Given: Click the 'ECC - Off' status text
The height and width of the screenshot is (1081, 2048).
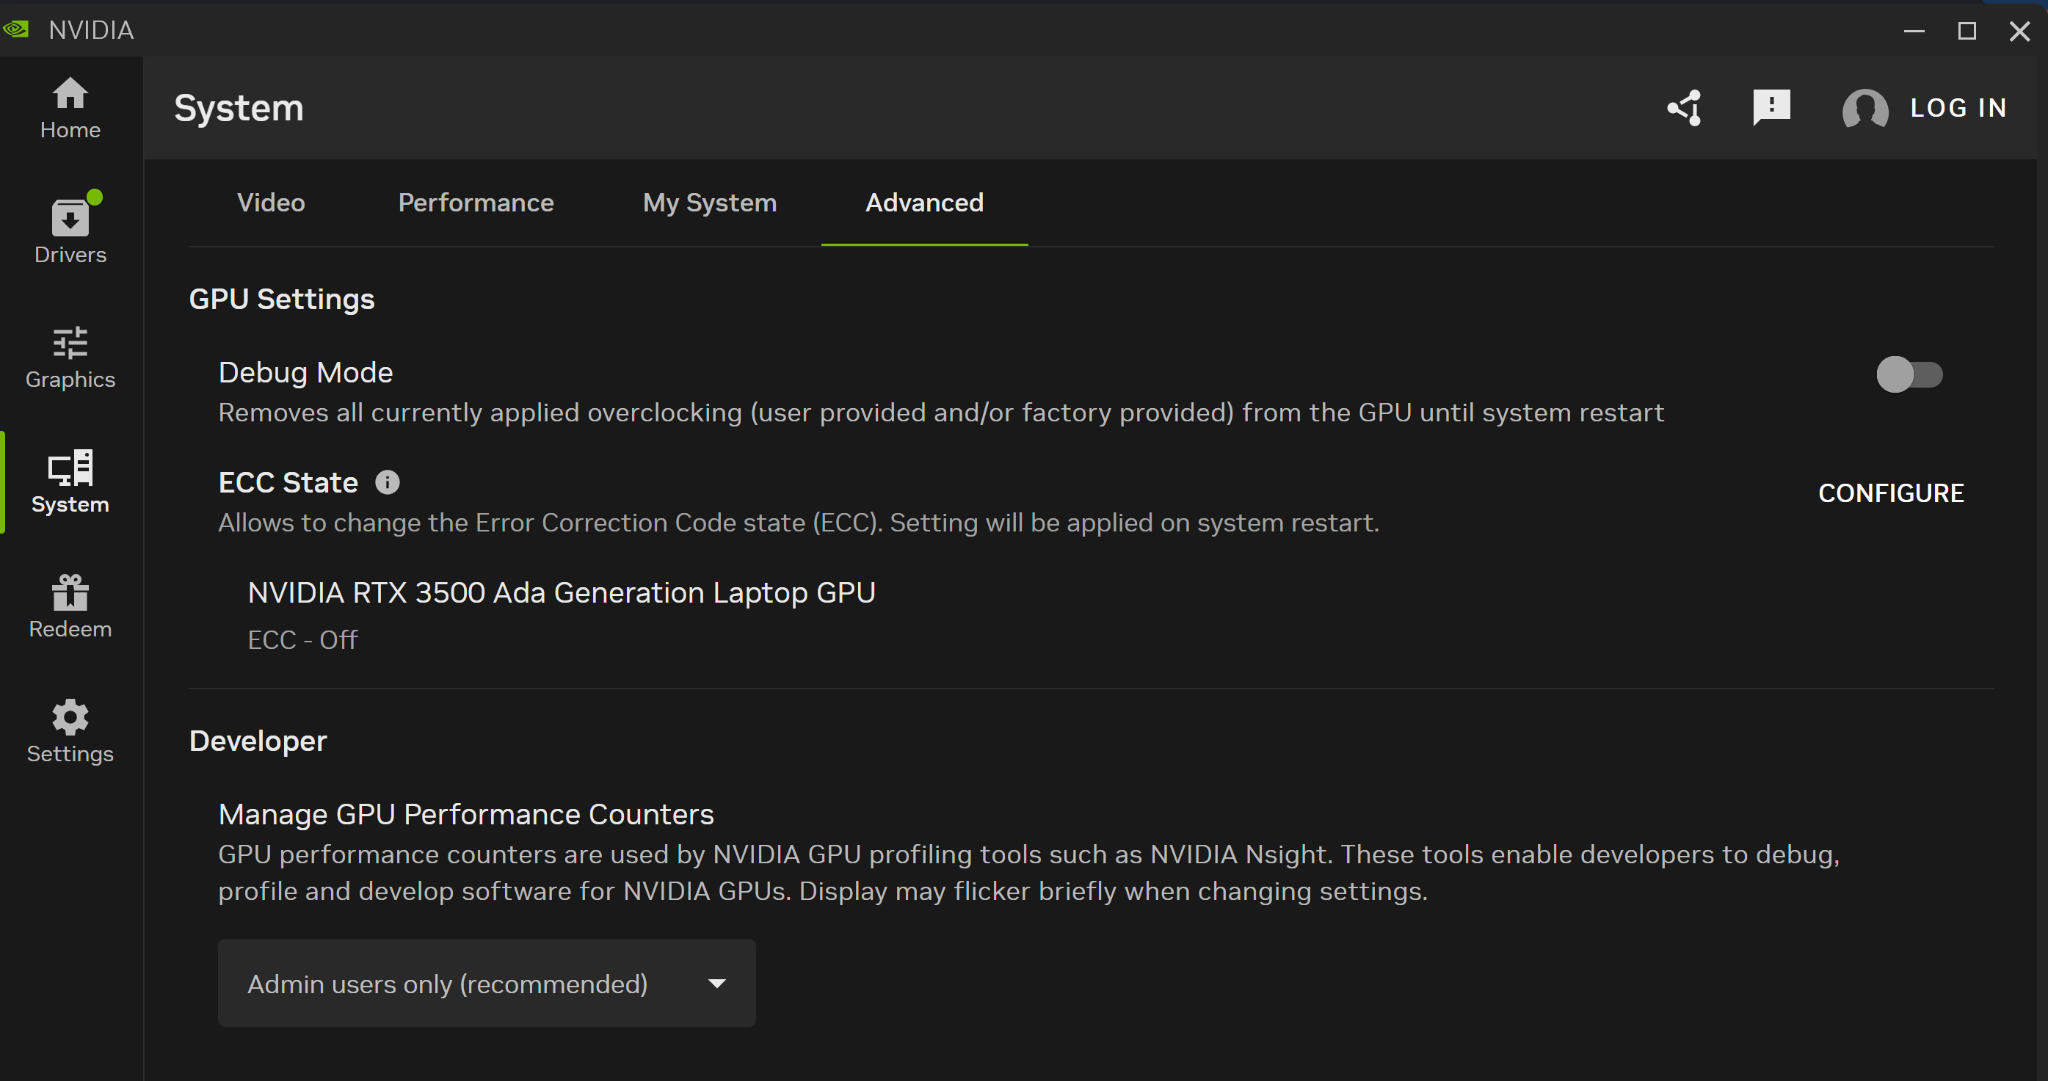Looking at the screenshot, I should point(303,640).
